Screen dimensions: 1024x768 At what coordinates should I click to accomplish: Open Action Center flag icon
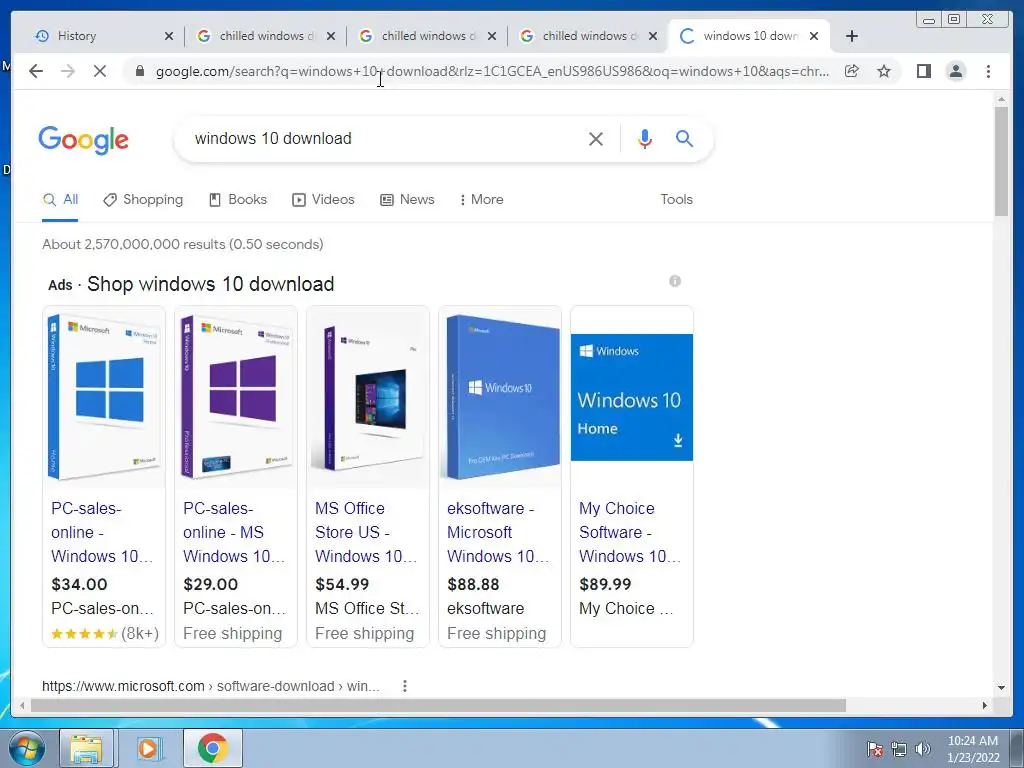874,748
